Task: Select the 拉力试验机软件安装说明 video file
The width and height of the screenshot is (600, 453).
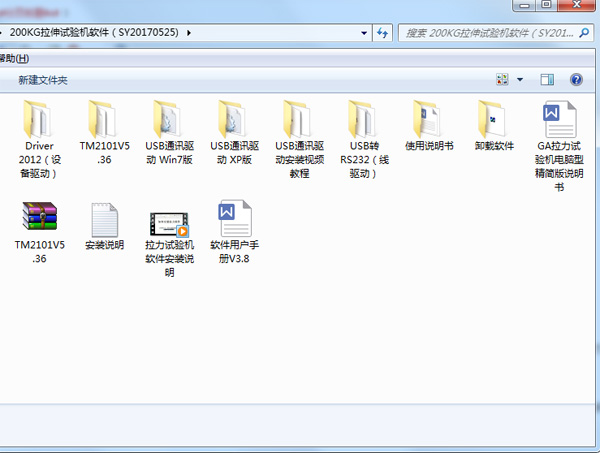Action: (x=168, y=219)
